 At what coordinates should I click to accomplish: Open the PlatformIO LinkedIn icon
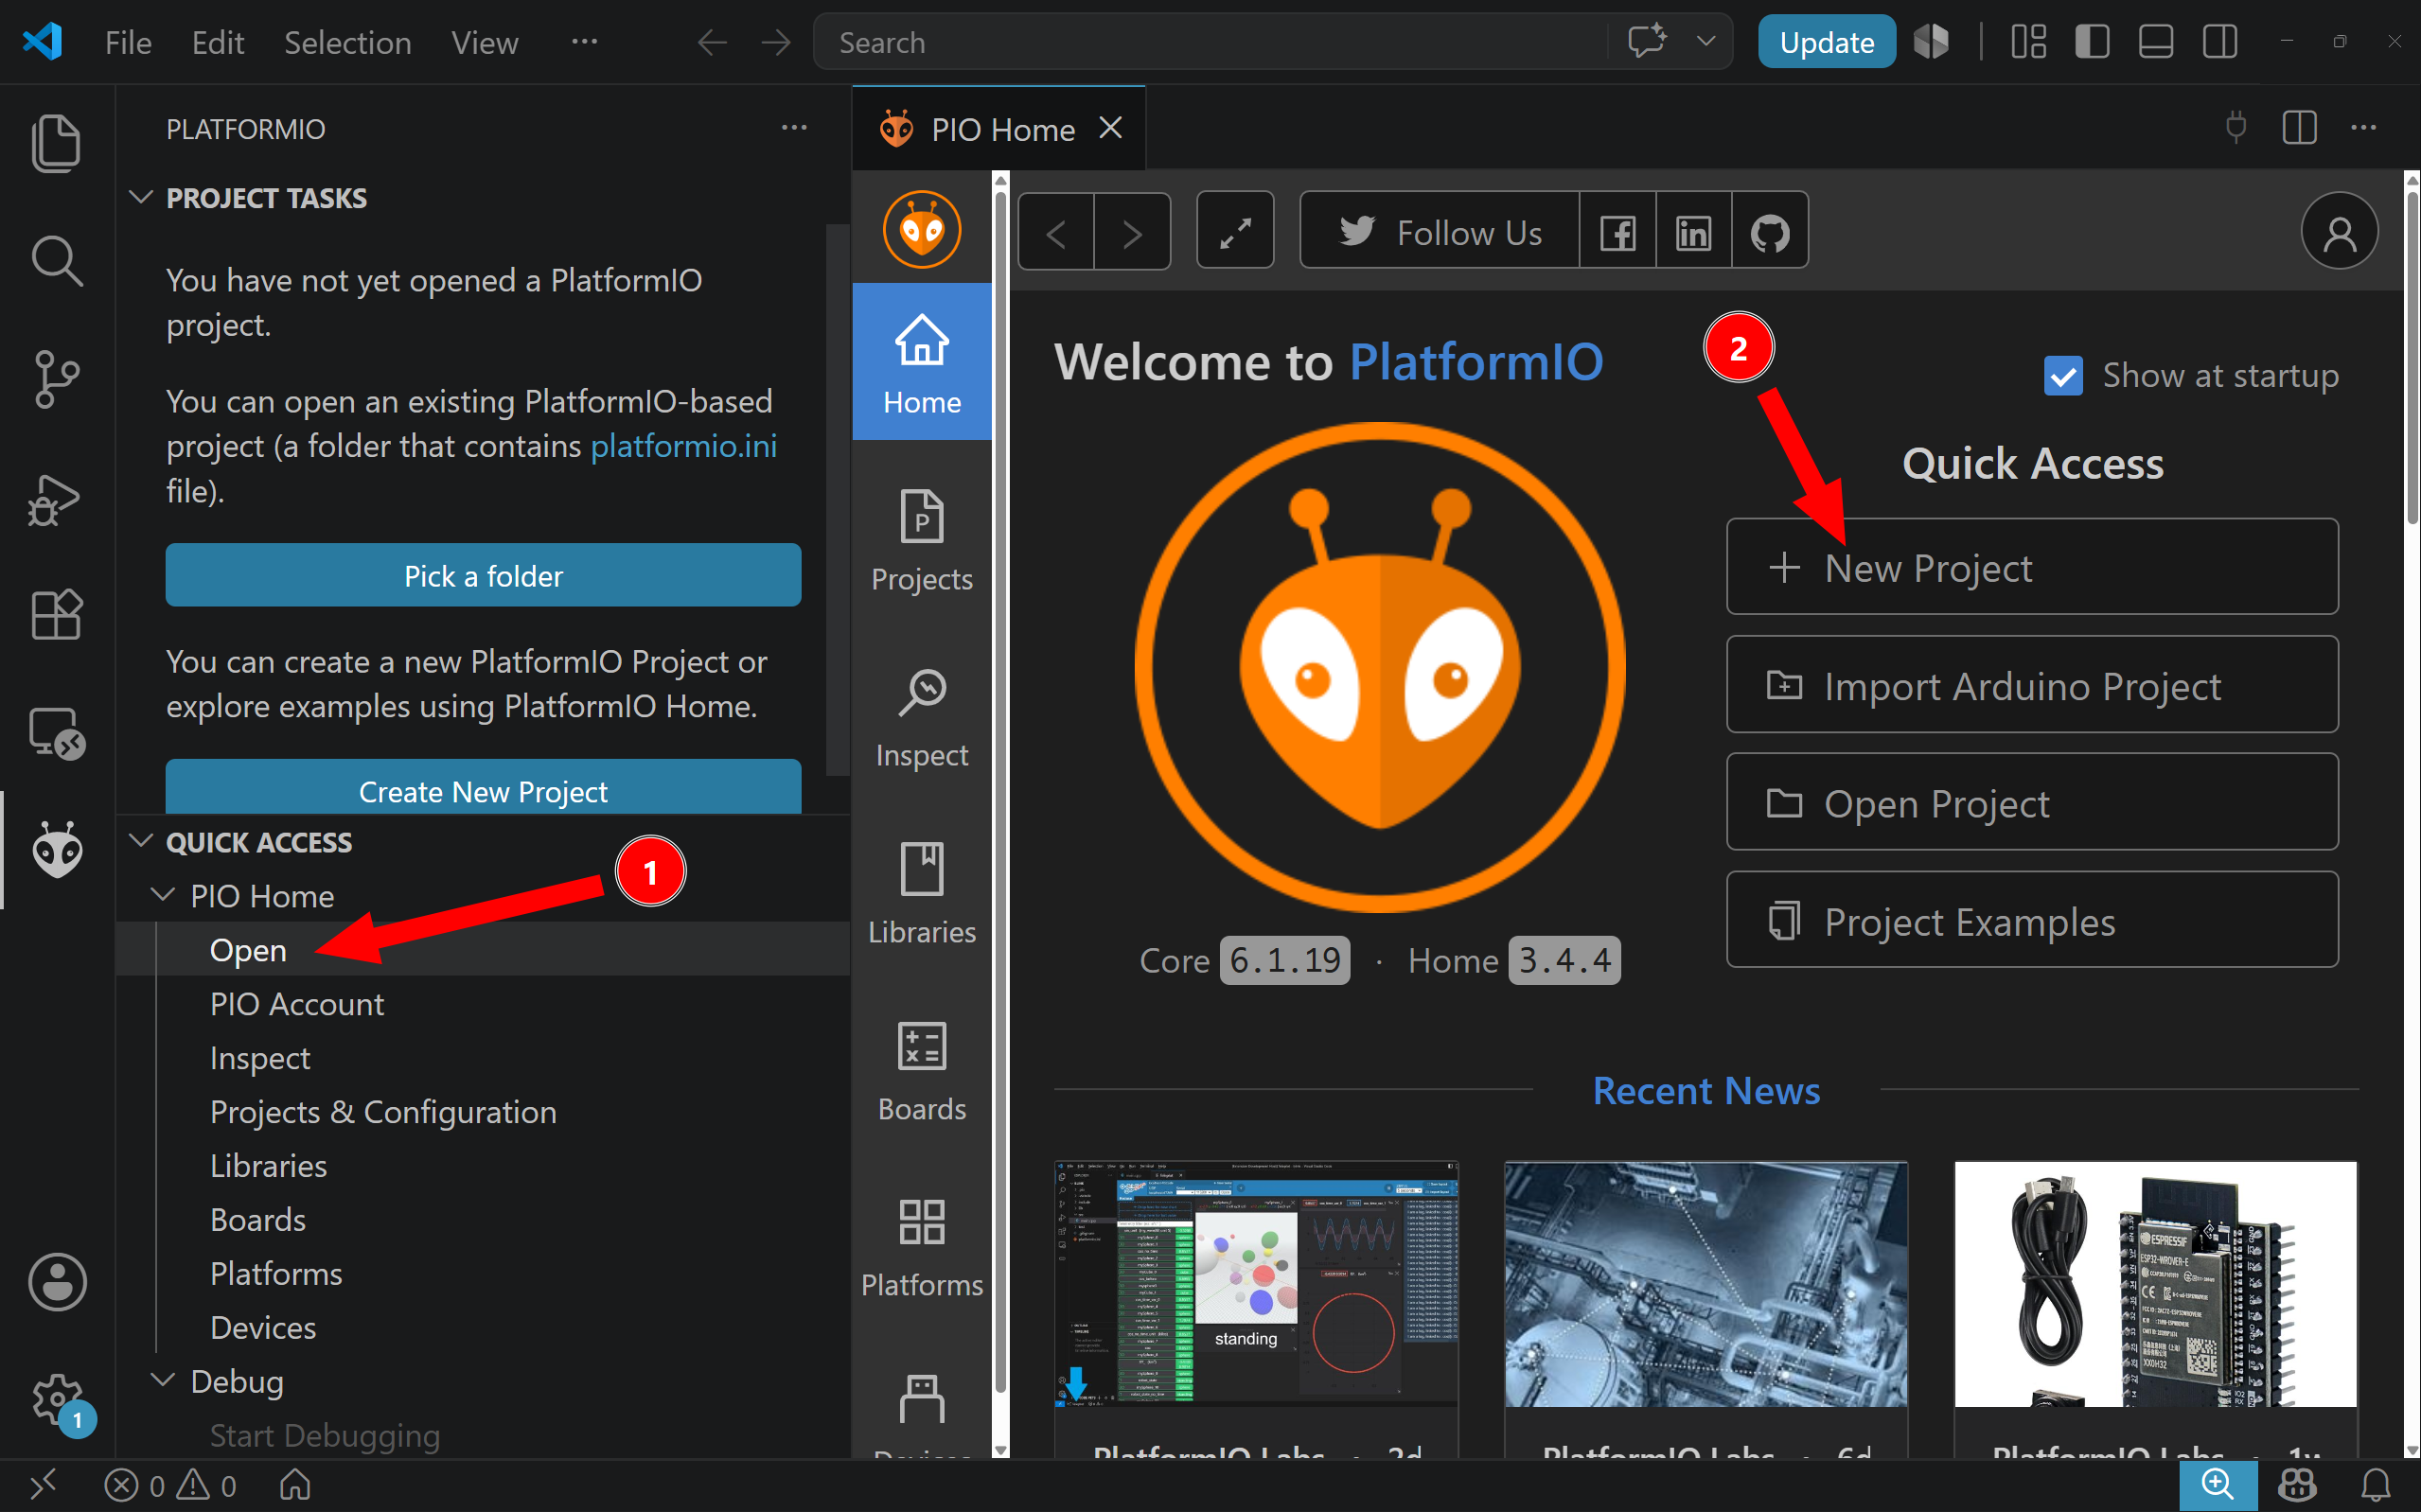point(1693,232)
